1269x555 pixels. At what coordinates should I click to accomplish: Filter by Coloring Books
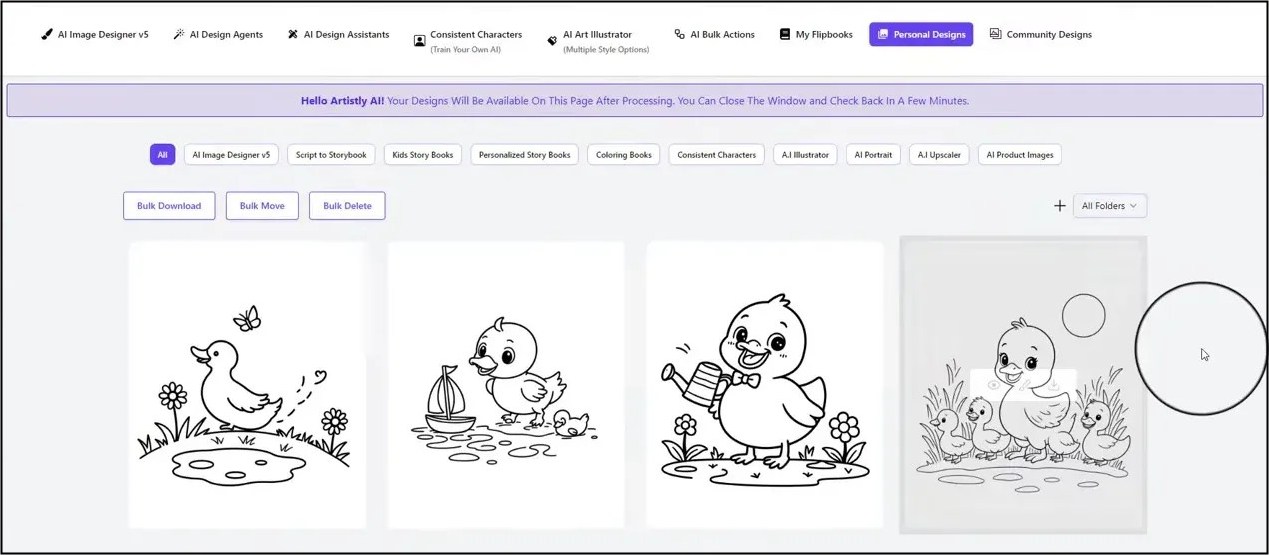click(x=624, y=155)
